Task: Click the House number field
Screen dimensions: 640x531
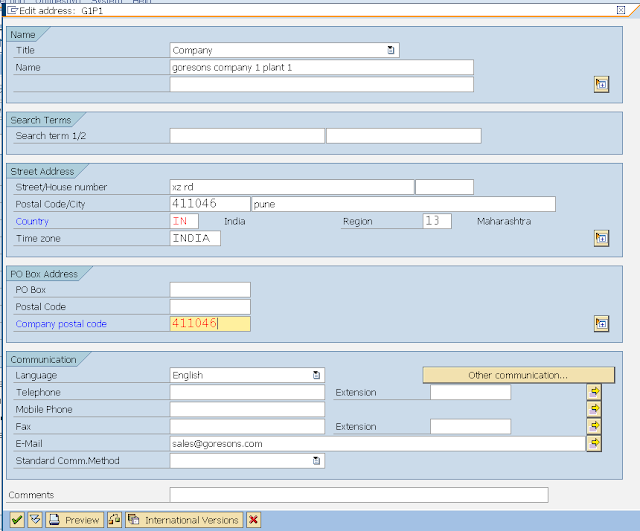Action: tap(444, 187)
